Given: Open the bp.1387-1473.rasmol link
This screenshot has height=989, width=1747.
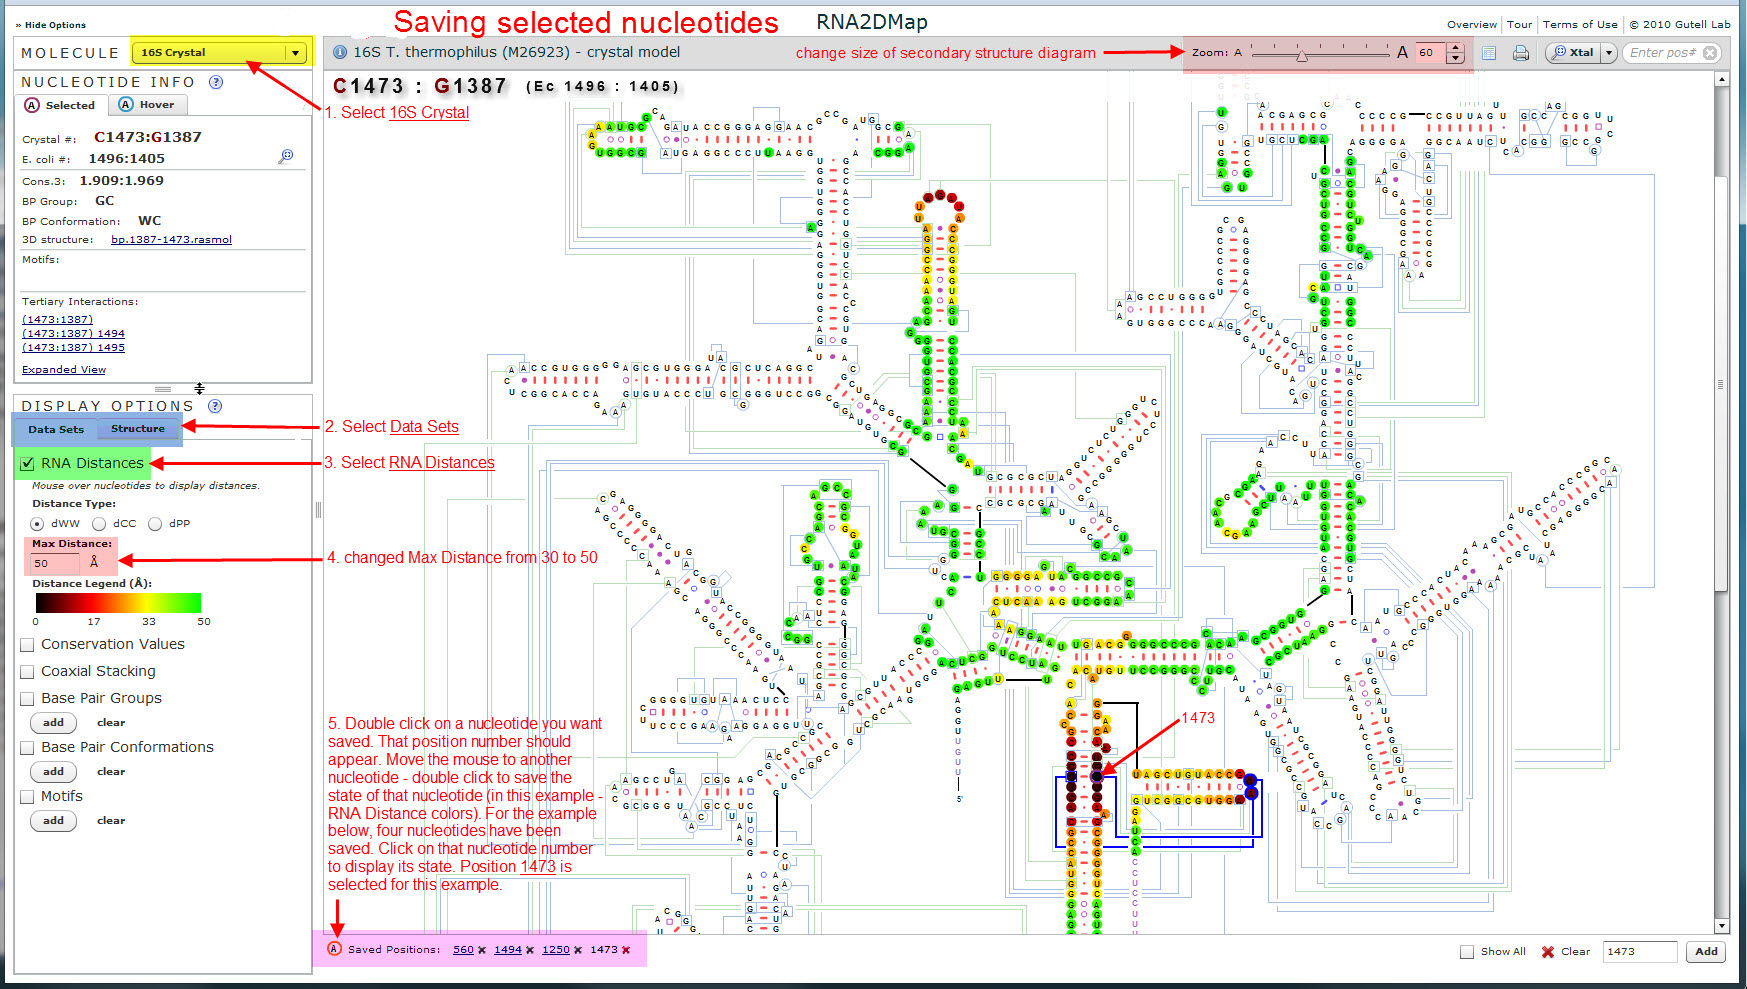Looking at the screenshot, I should pos(171,240).
